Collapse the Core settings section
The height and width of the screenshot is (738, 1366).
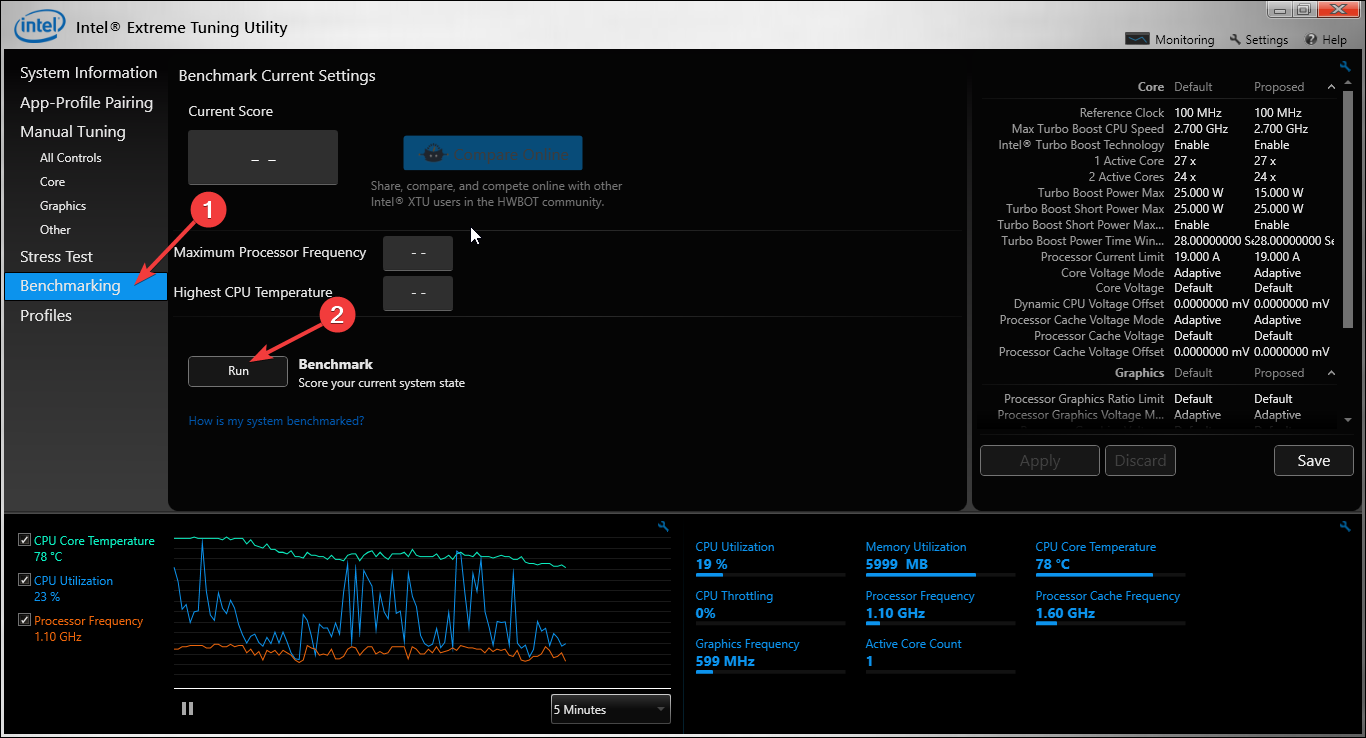click(x=1331, y=86)
